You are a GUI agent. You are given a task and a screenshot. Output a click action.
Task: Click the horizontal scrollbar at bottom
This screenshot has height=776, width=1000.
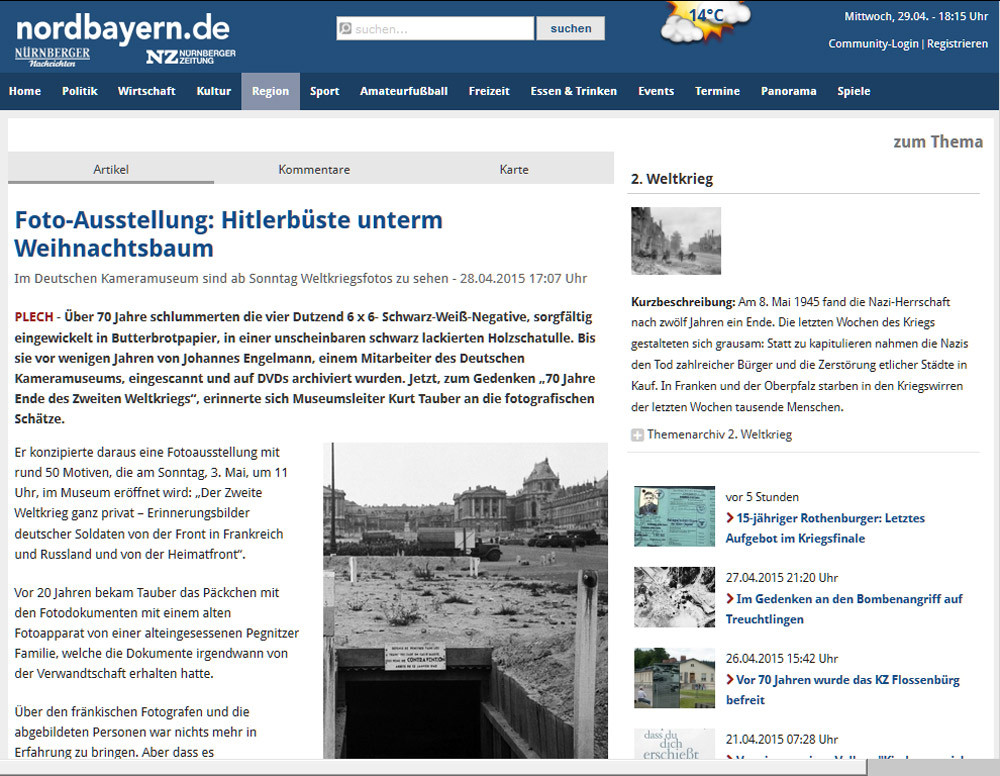click(x=434, y=768)
